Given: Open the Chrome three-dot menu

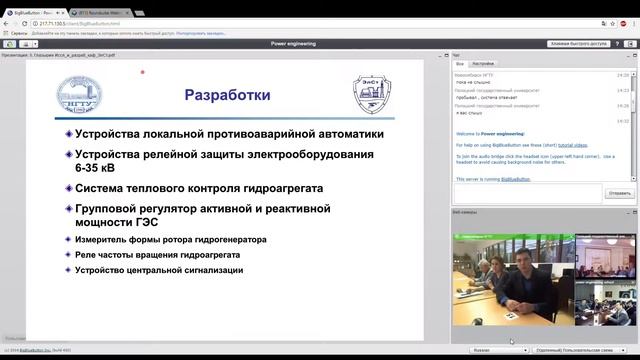Looking at the screenshot, I should (634, 24).
